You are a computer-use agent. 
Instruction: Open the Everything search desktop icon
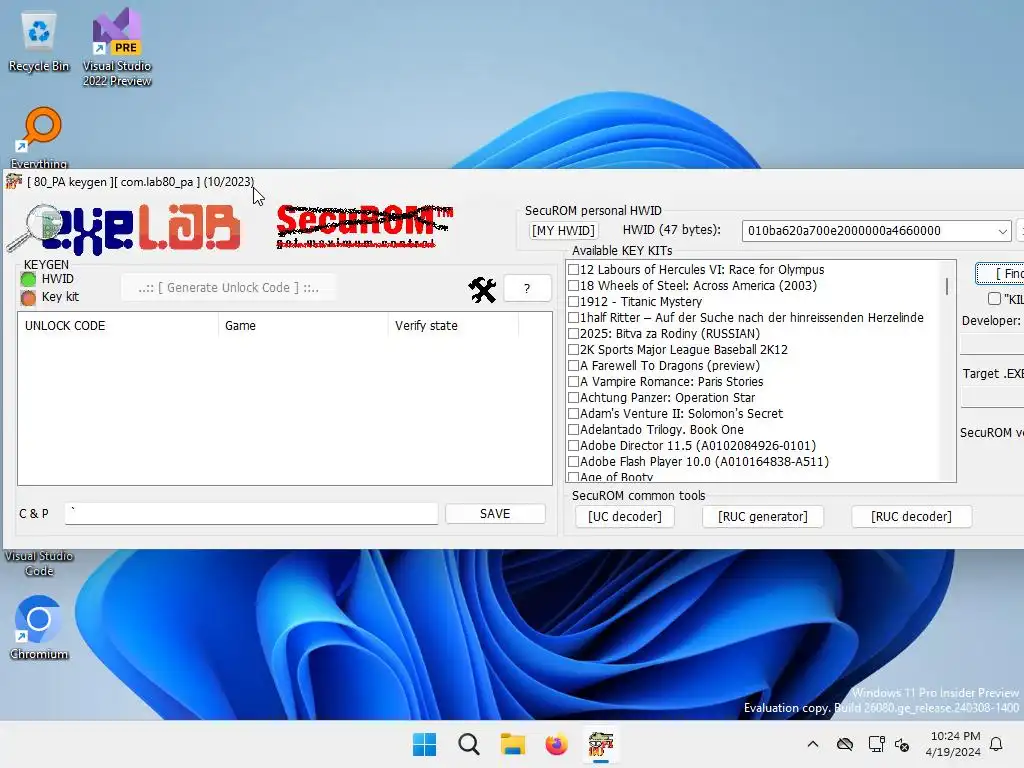tap(39, 137)
